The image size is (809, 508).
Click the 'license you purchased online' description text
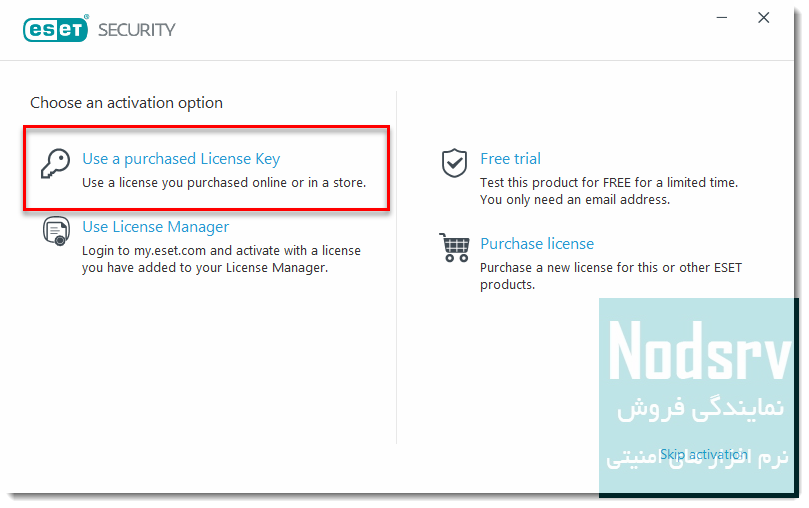224,183
